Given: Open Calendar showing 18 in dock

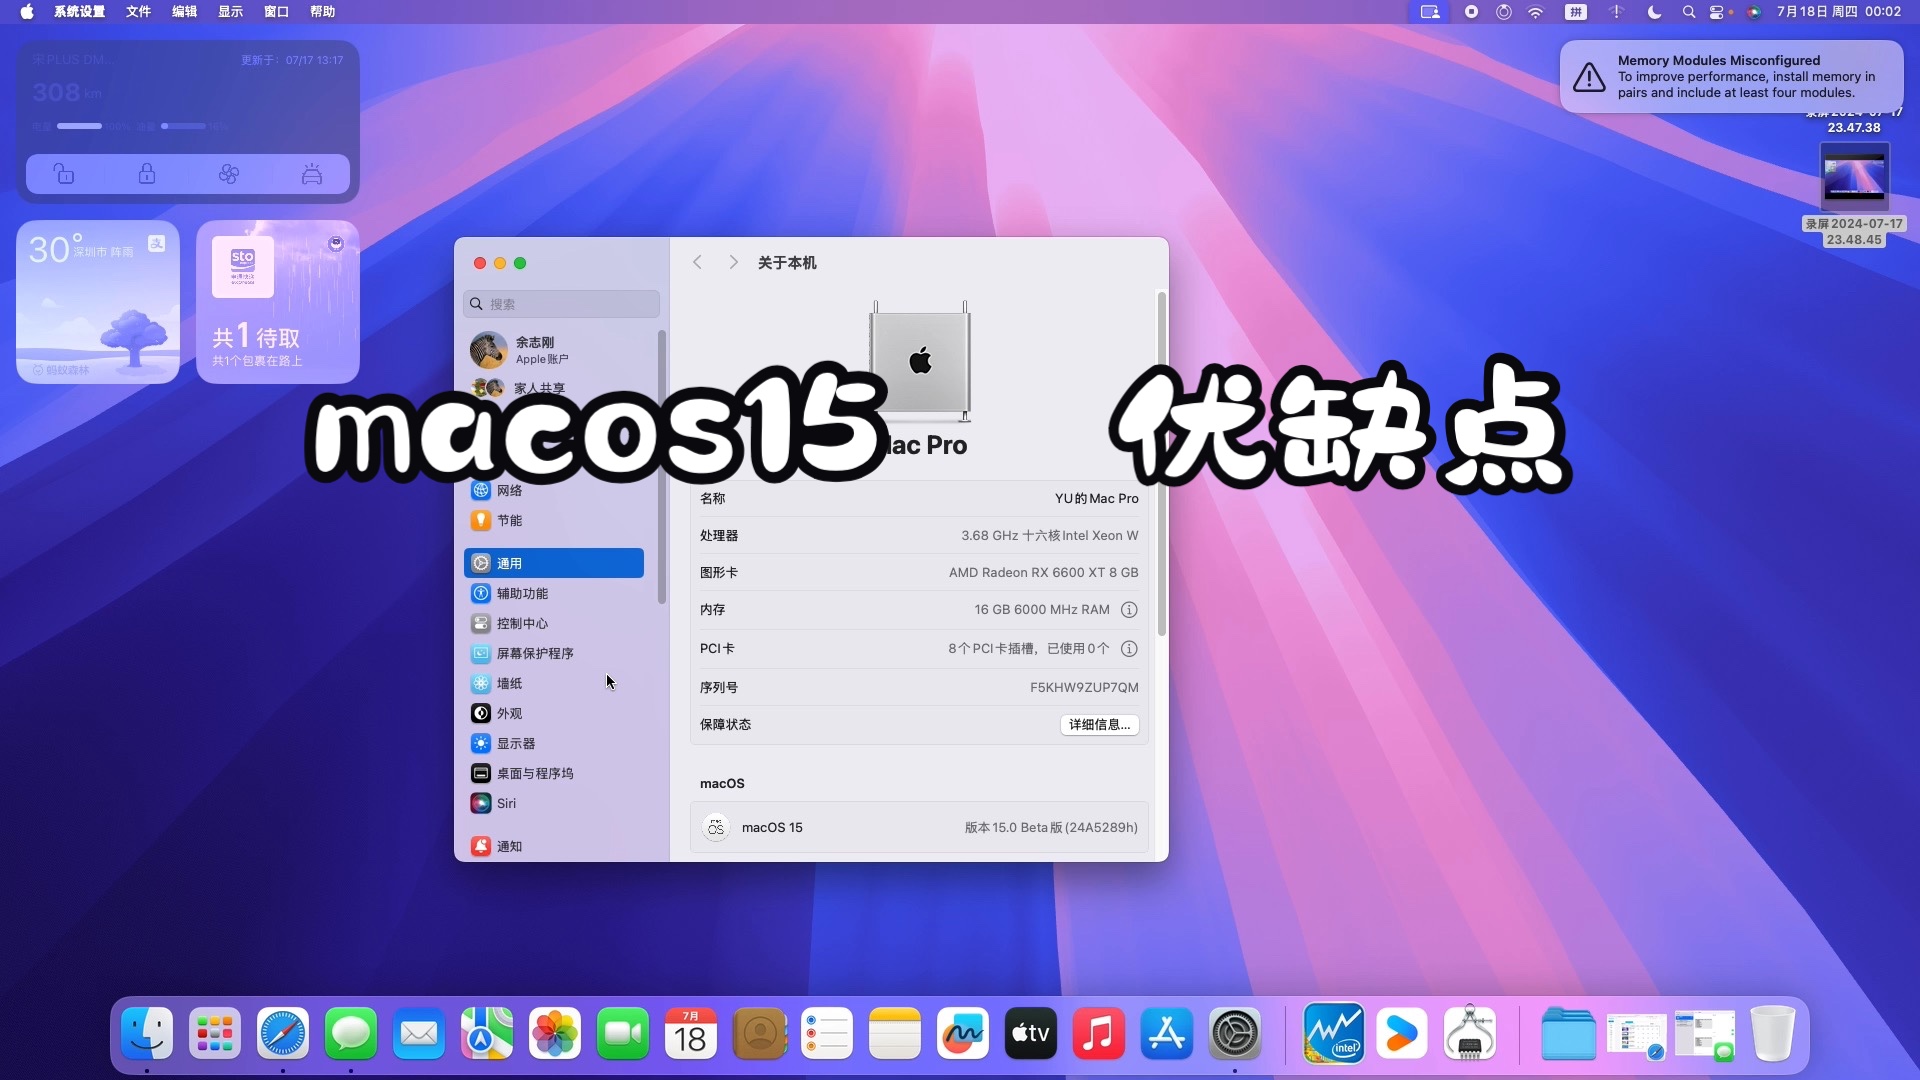Looking at the screenshot, I should tap(691, 1033).
